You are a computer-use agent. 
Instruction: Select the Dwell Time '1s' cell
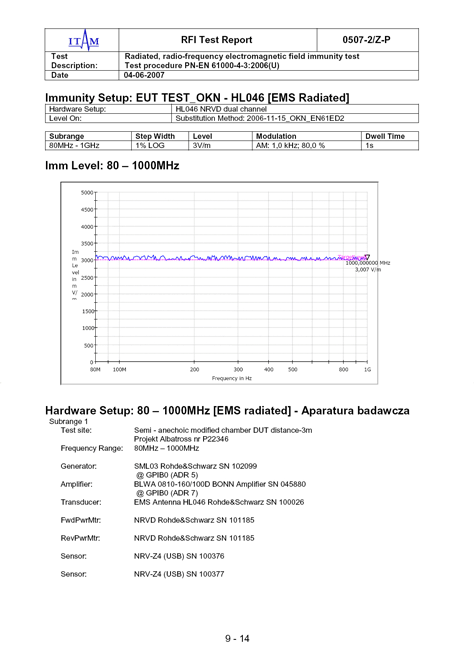pos(390,145)
